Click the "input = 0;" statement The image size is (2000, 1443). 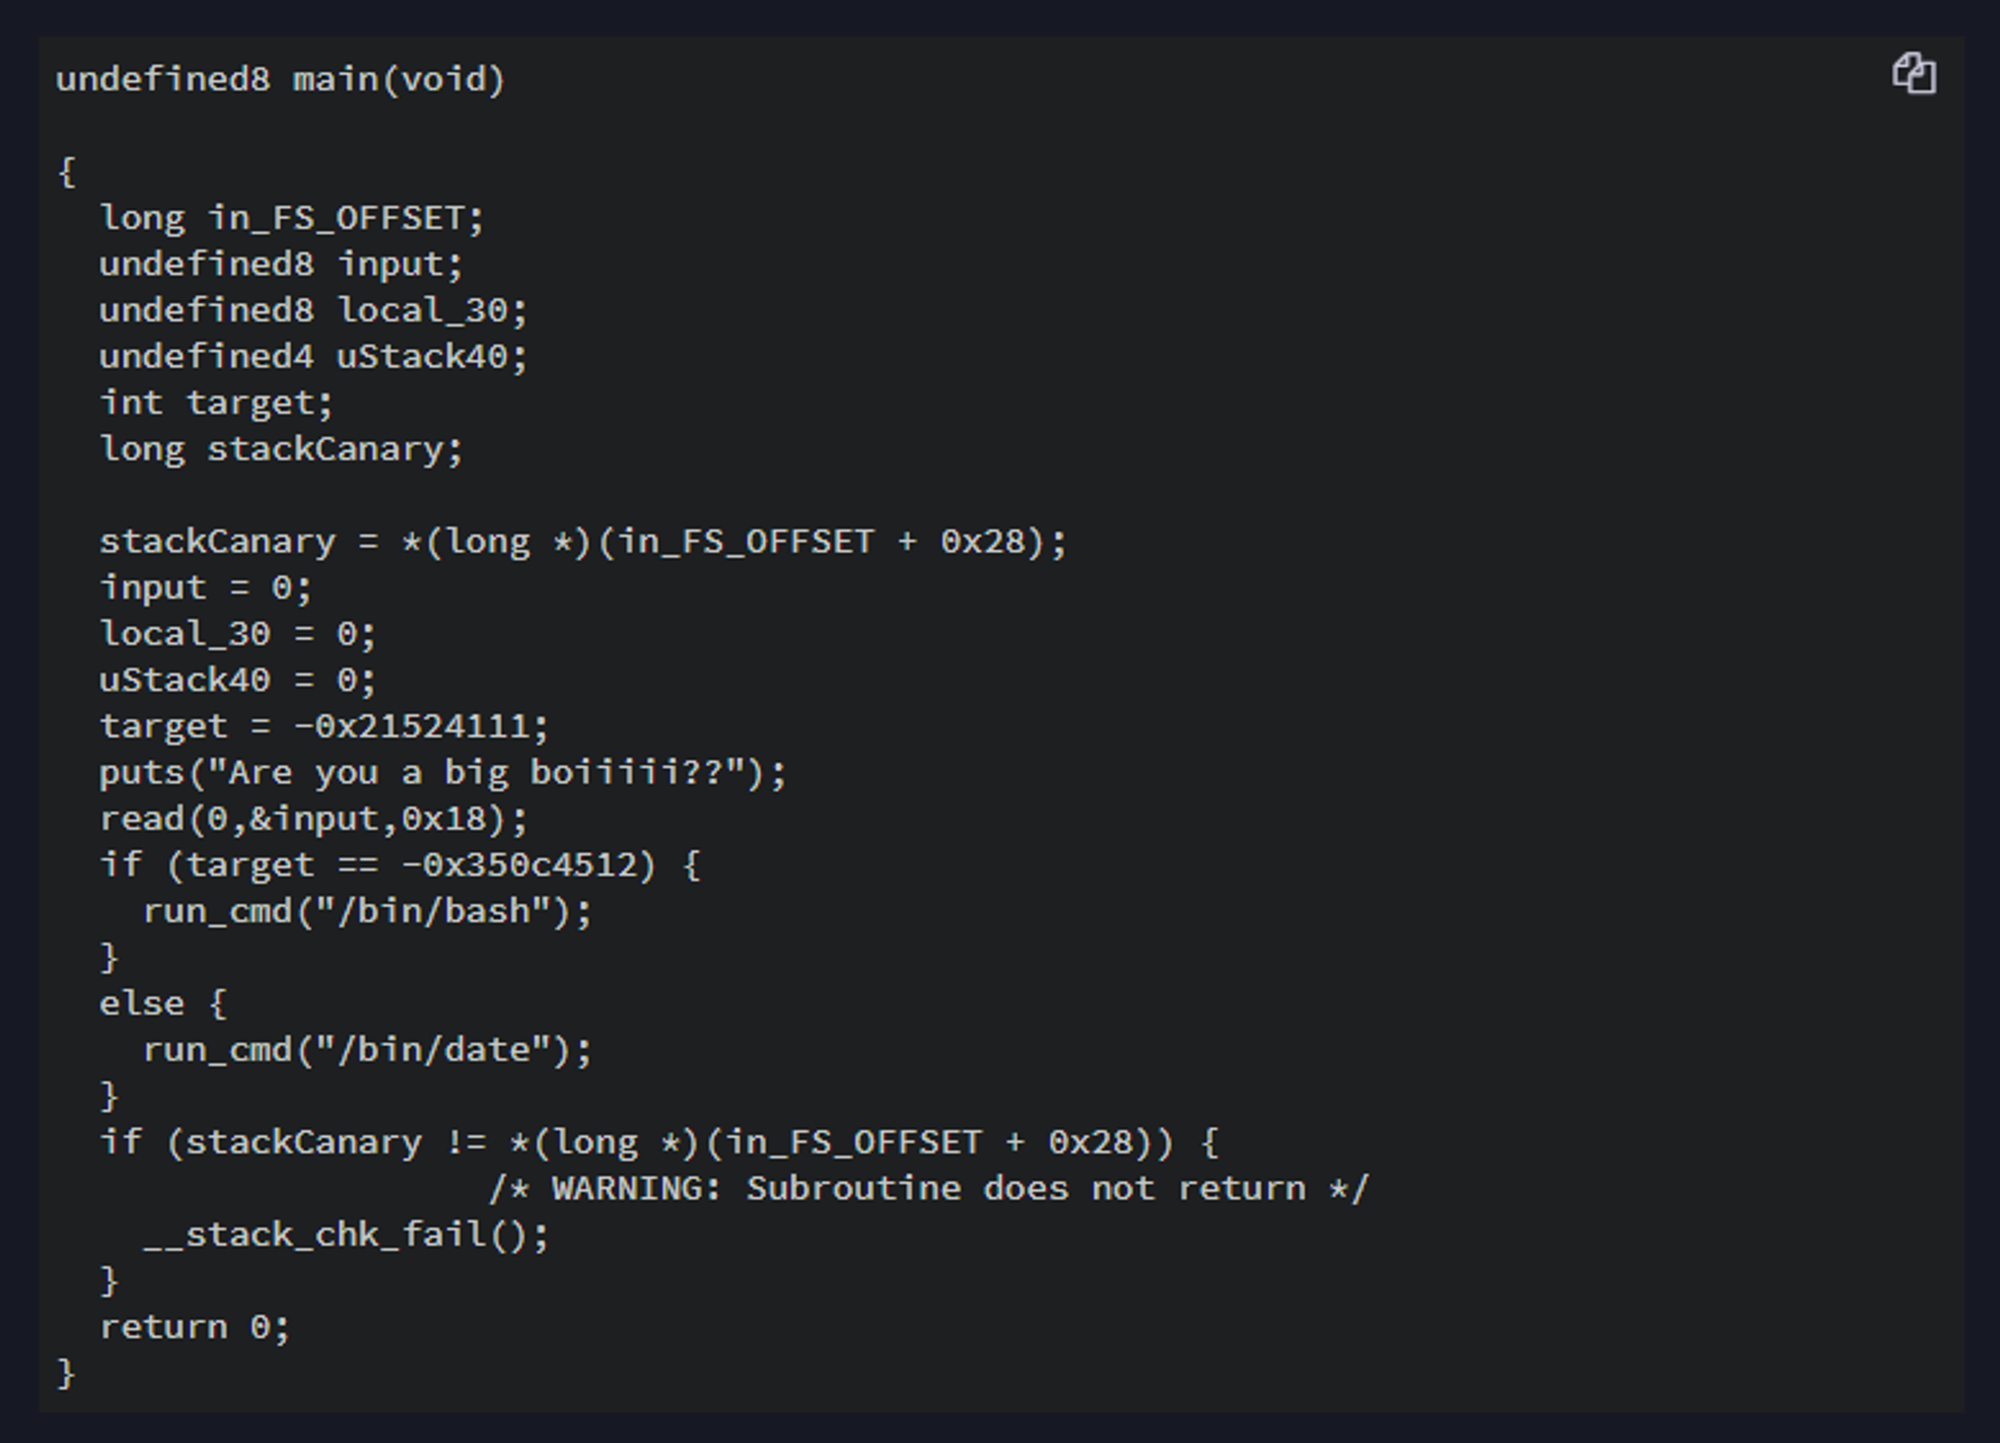205,588
